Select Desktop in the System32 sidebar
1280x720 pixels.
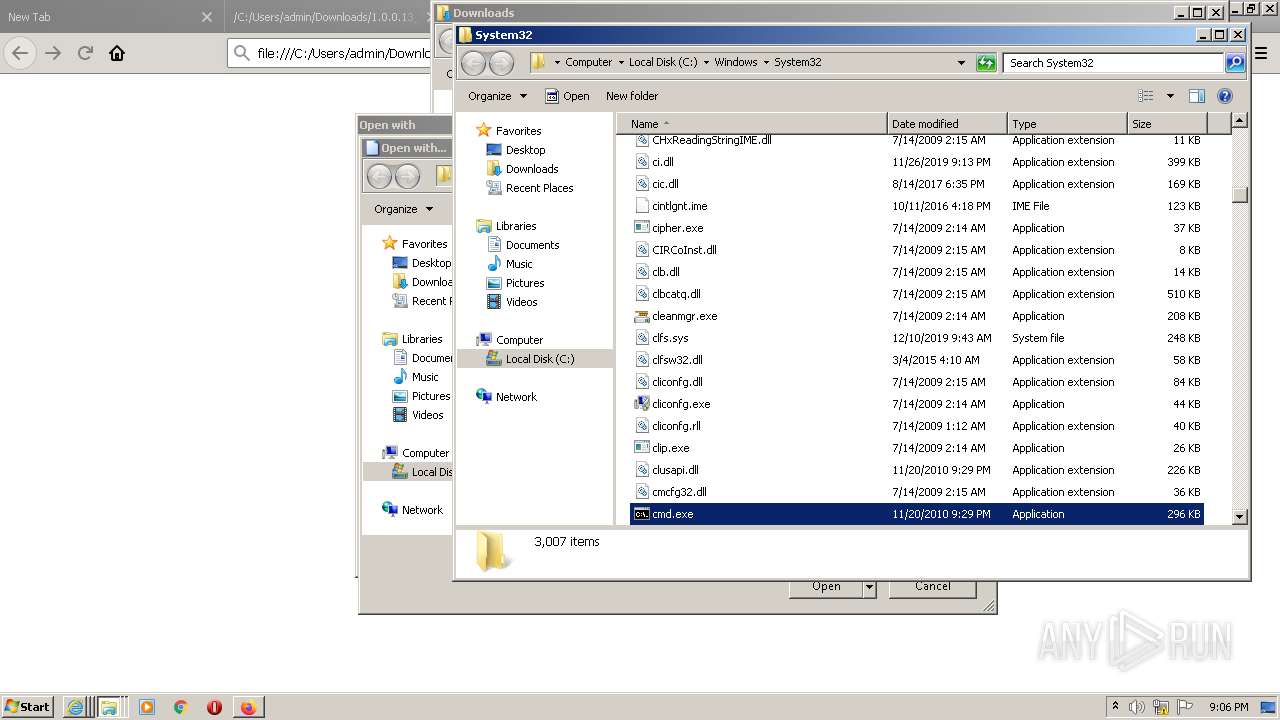pyautogui.click(x=525, y=150)
